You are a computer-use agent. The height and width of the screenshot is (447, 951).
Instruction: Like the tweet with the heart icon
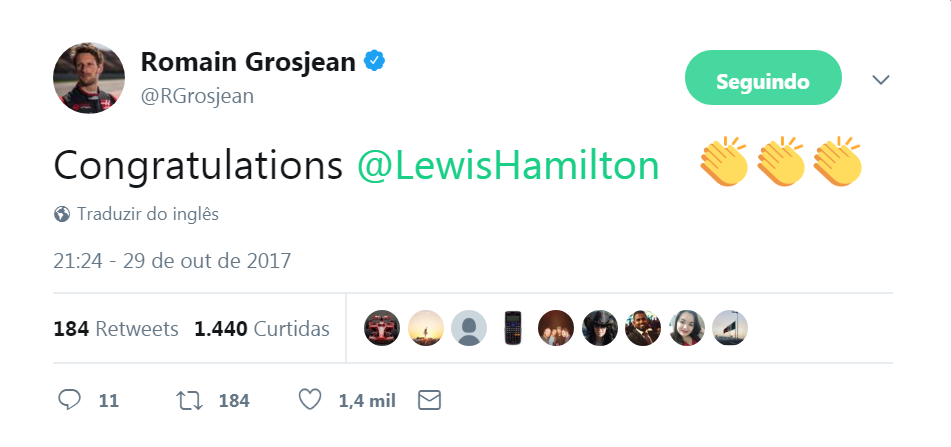click(310, 400)
